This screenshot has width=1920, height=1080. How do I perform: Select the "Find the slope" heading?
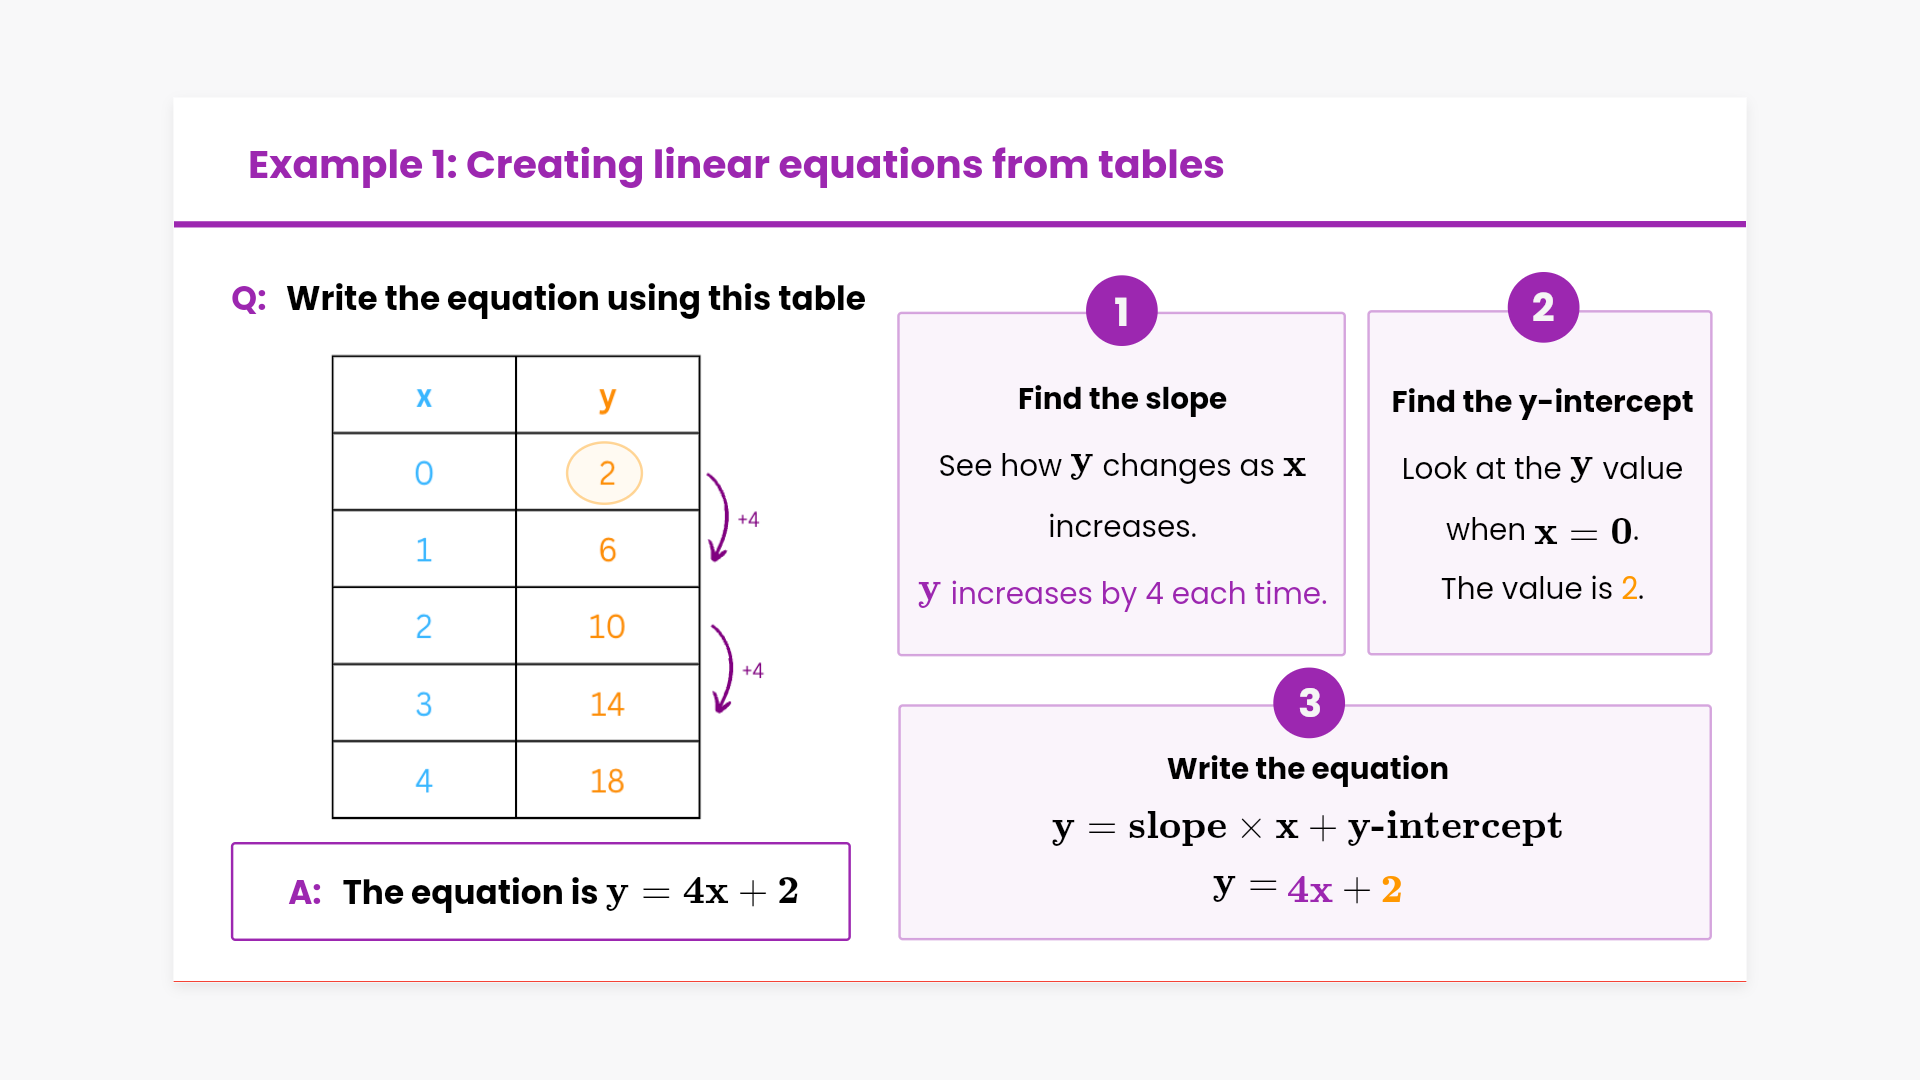[1121, 399]
